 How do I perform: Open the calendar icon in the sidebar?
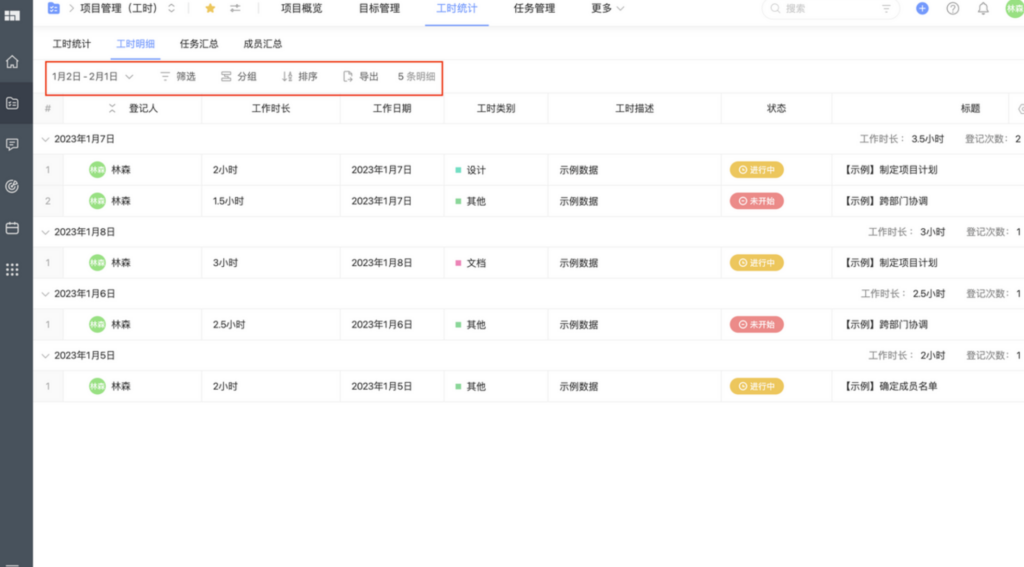click(x=12, y=228)
